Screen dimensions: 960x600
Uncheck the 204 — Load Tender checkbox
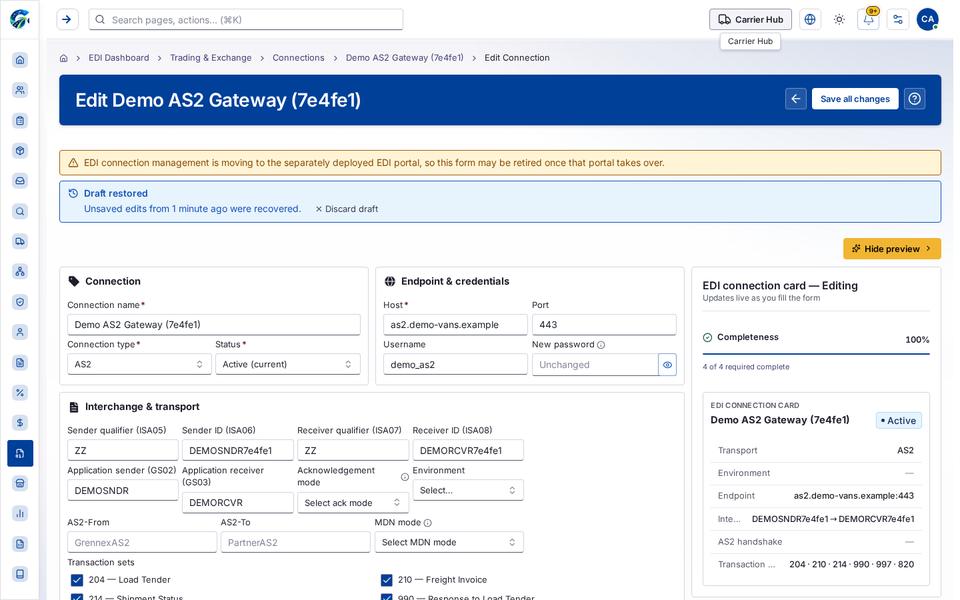pyautogui.click(x=77, y=580)
